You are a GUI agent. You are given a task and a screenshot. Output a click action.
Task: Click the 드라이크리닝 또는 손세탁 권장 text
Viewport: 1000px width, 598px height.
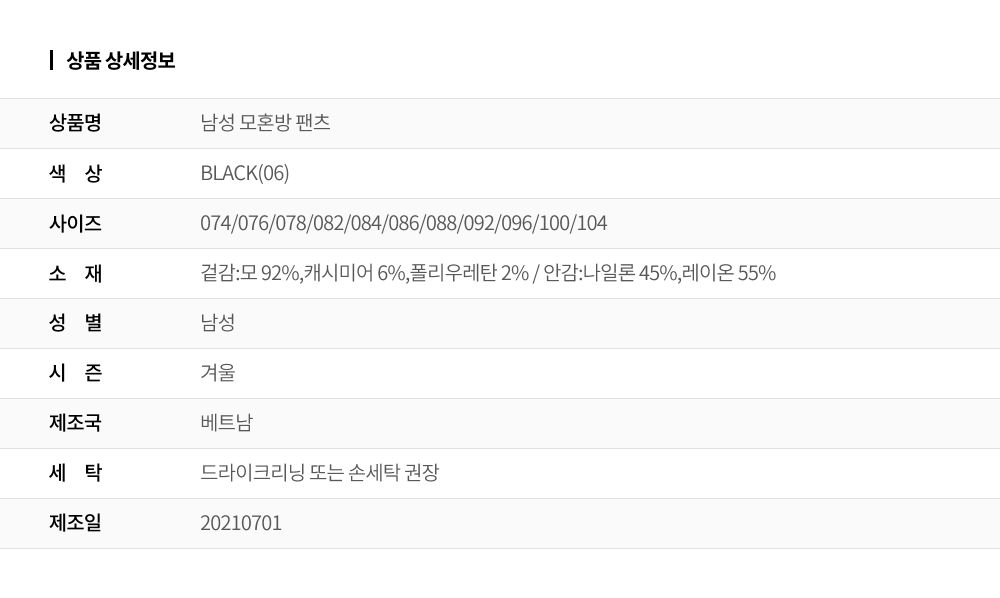(319, 473)
